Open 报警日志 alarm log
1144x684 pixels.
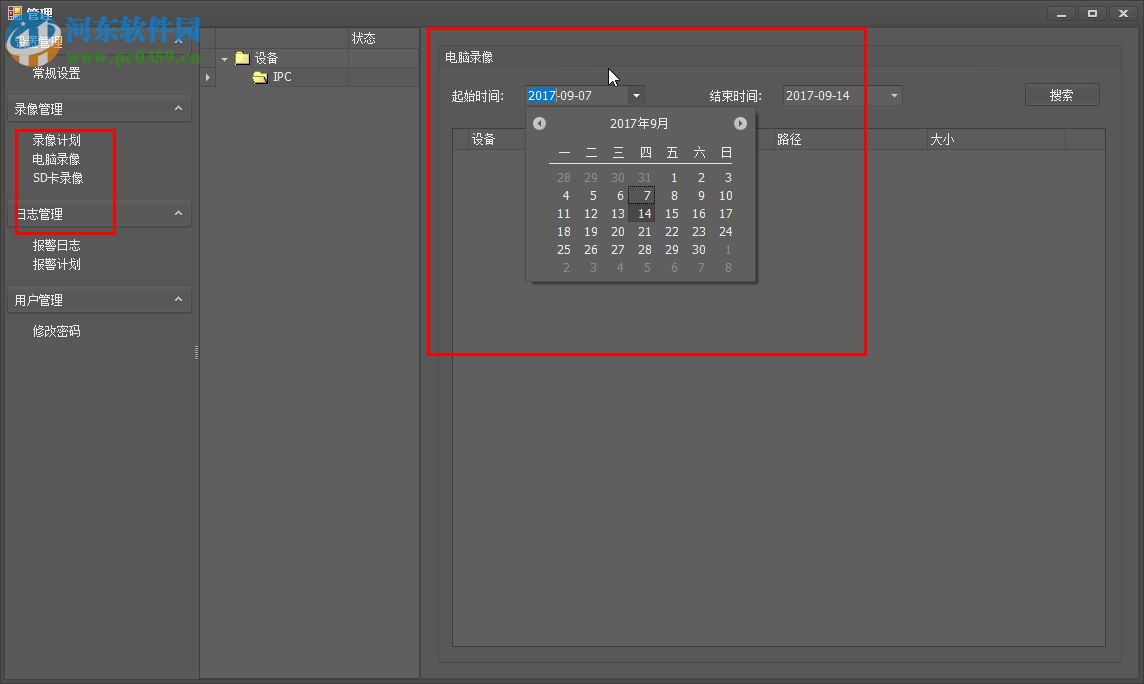[x=56, y=245]
